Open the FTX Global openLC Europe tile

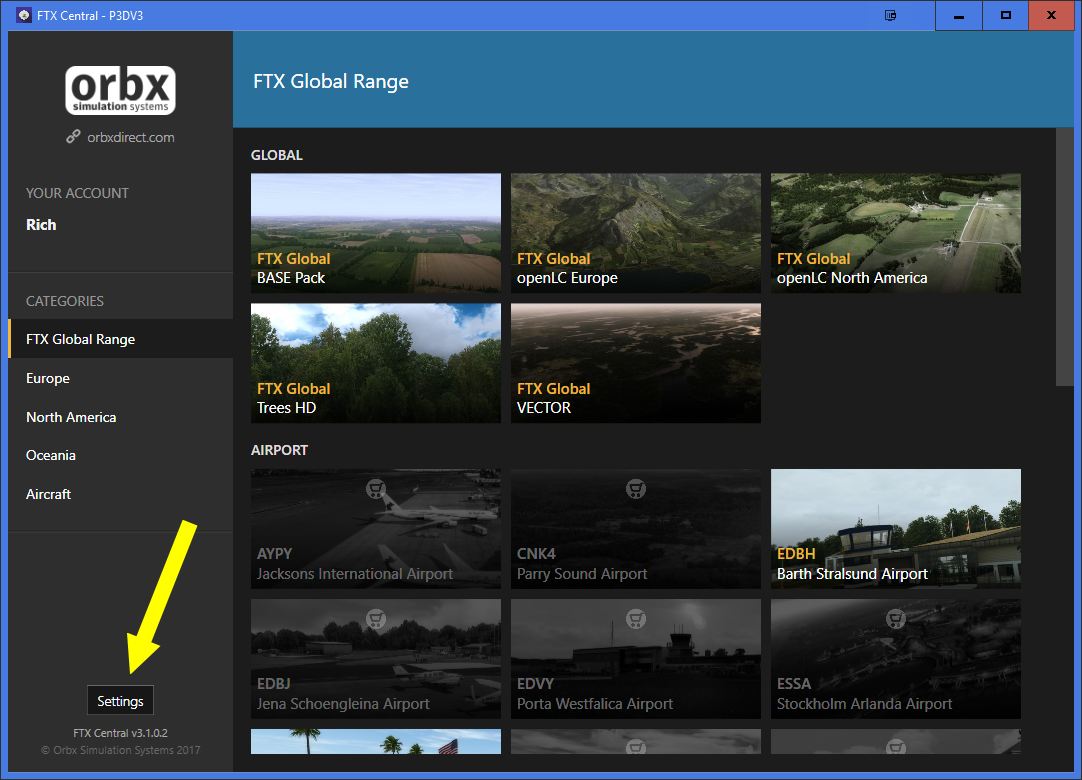[636, 233]
